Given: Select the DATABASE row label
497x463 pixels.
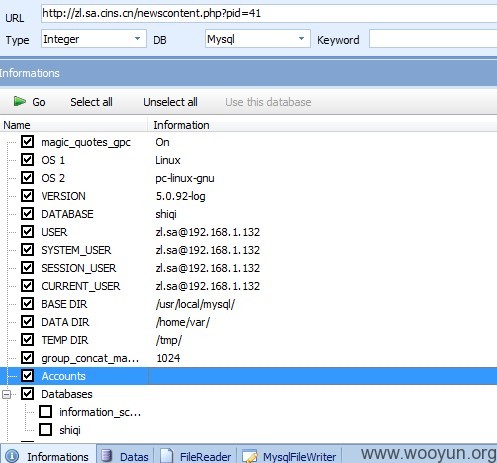Looking at the screenshot, I should [x=67, y=214].
